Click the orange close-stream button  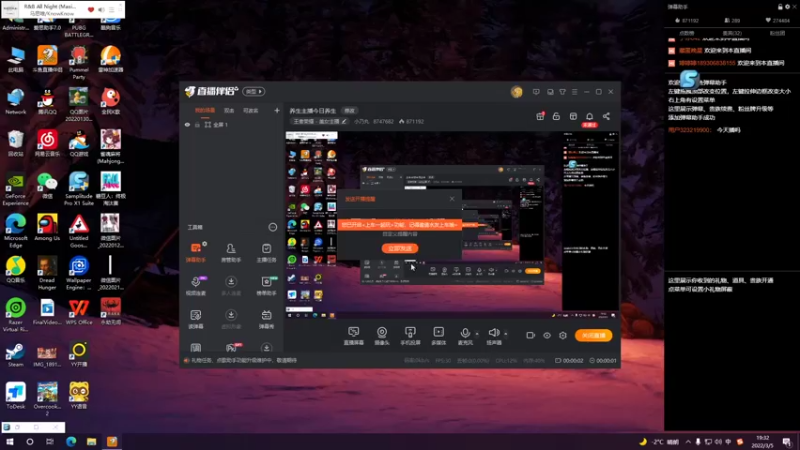click(x=593, y=335)
